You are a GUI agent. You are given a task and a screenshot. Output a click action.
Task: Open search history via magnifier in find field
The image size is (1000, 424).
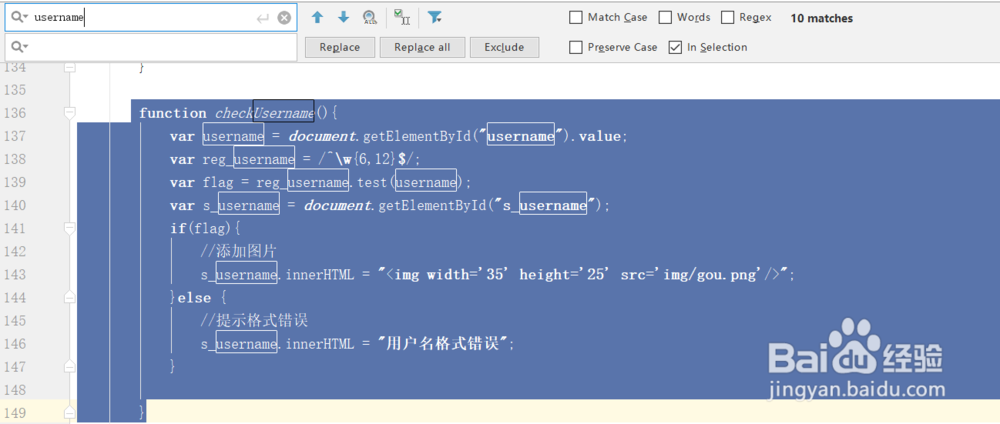[19, 18]
